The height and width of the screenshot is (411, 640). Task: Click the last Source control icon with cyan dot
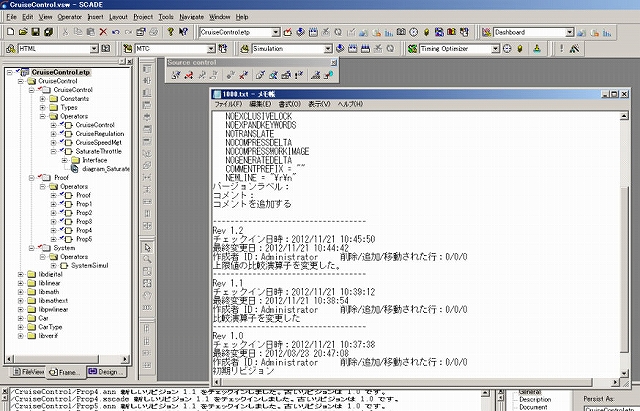[329, 75]
